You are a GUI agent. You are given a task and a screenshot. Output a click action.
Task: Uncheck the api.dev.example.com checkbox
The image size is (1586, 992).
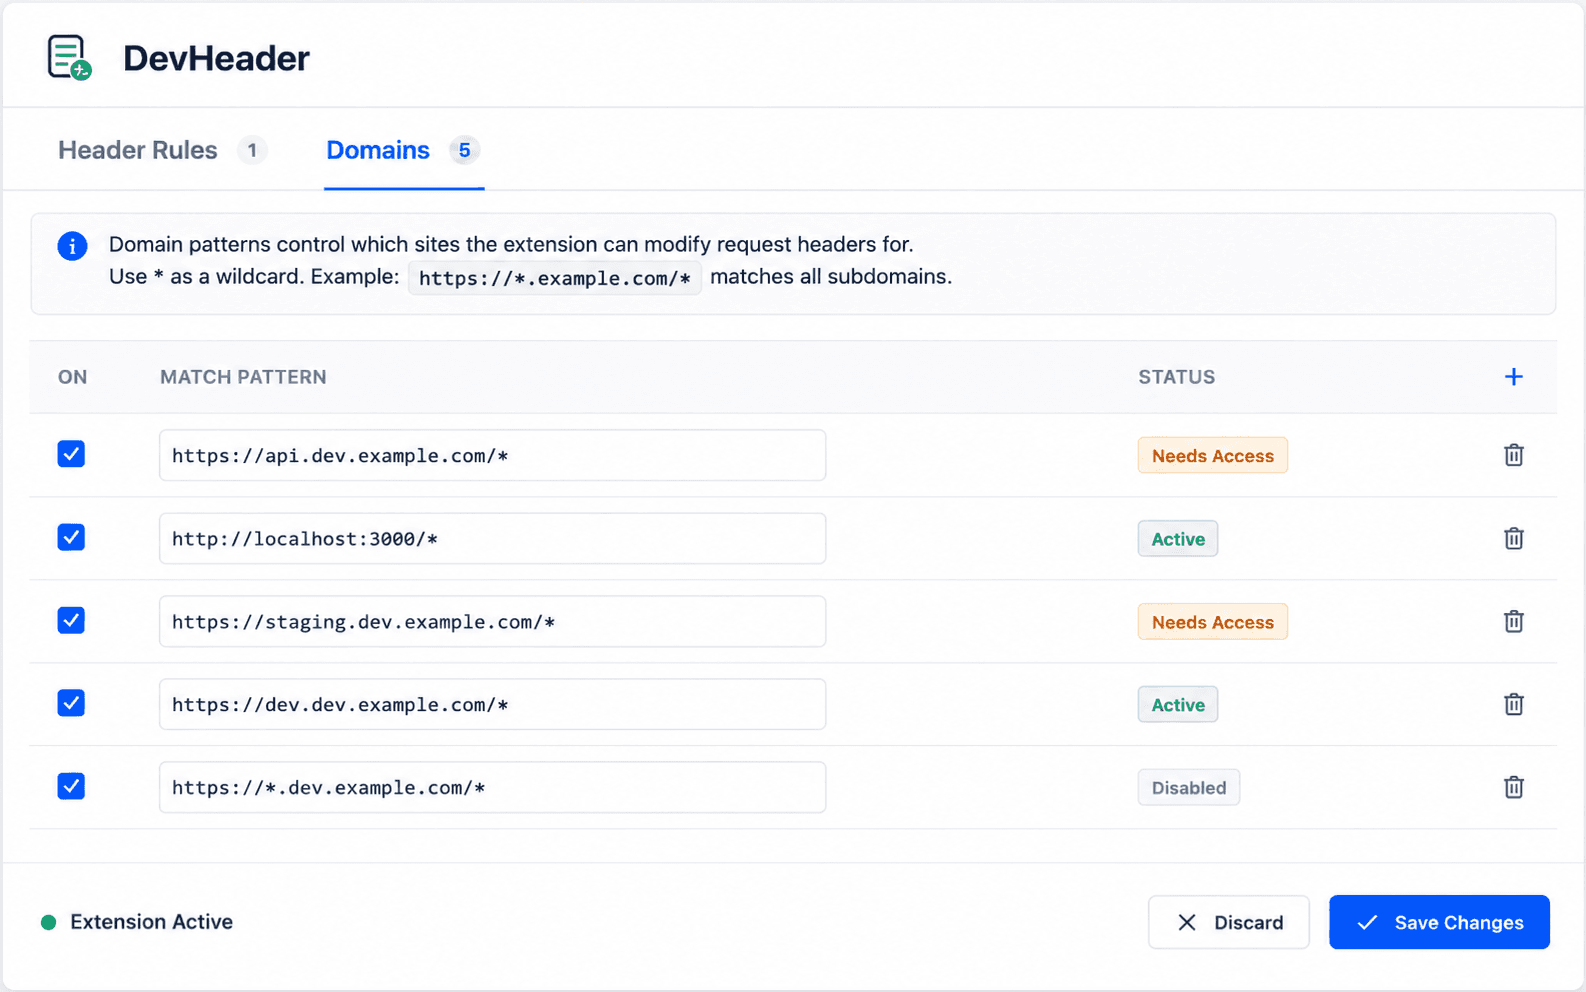click(x=71, y=454)
